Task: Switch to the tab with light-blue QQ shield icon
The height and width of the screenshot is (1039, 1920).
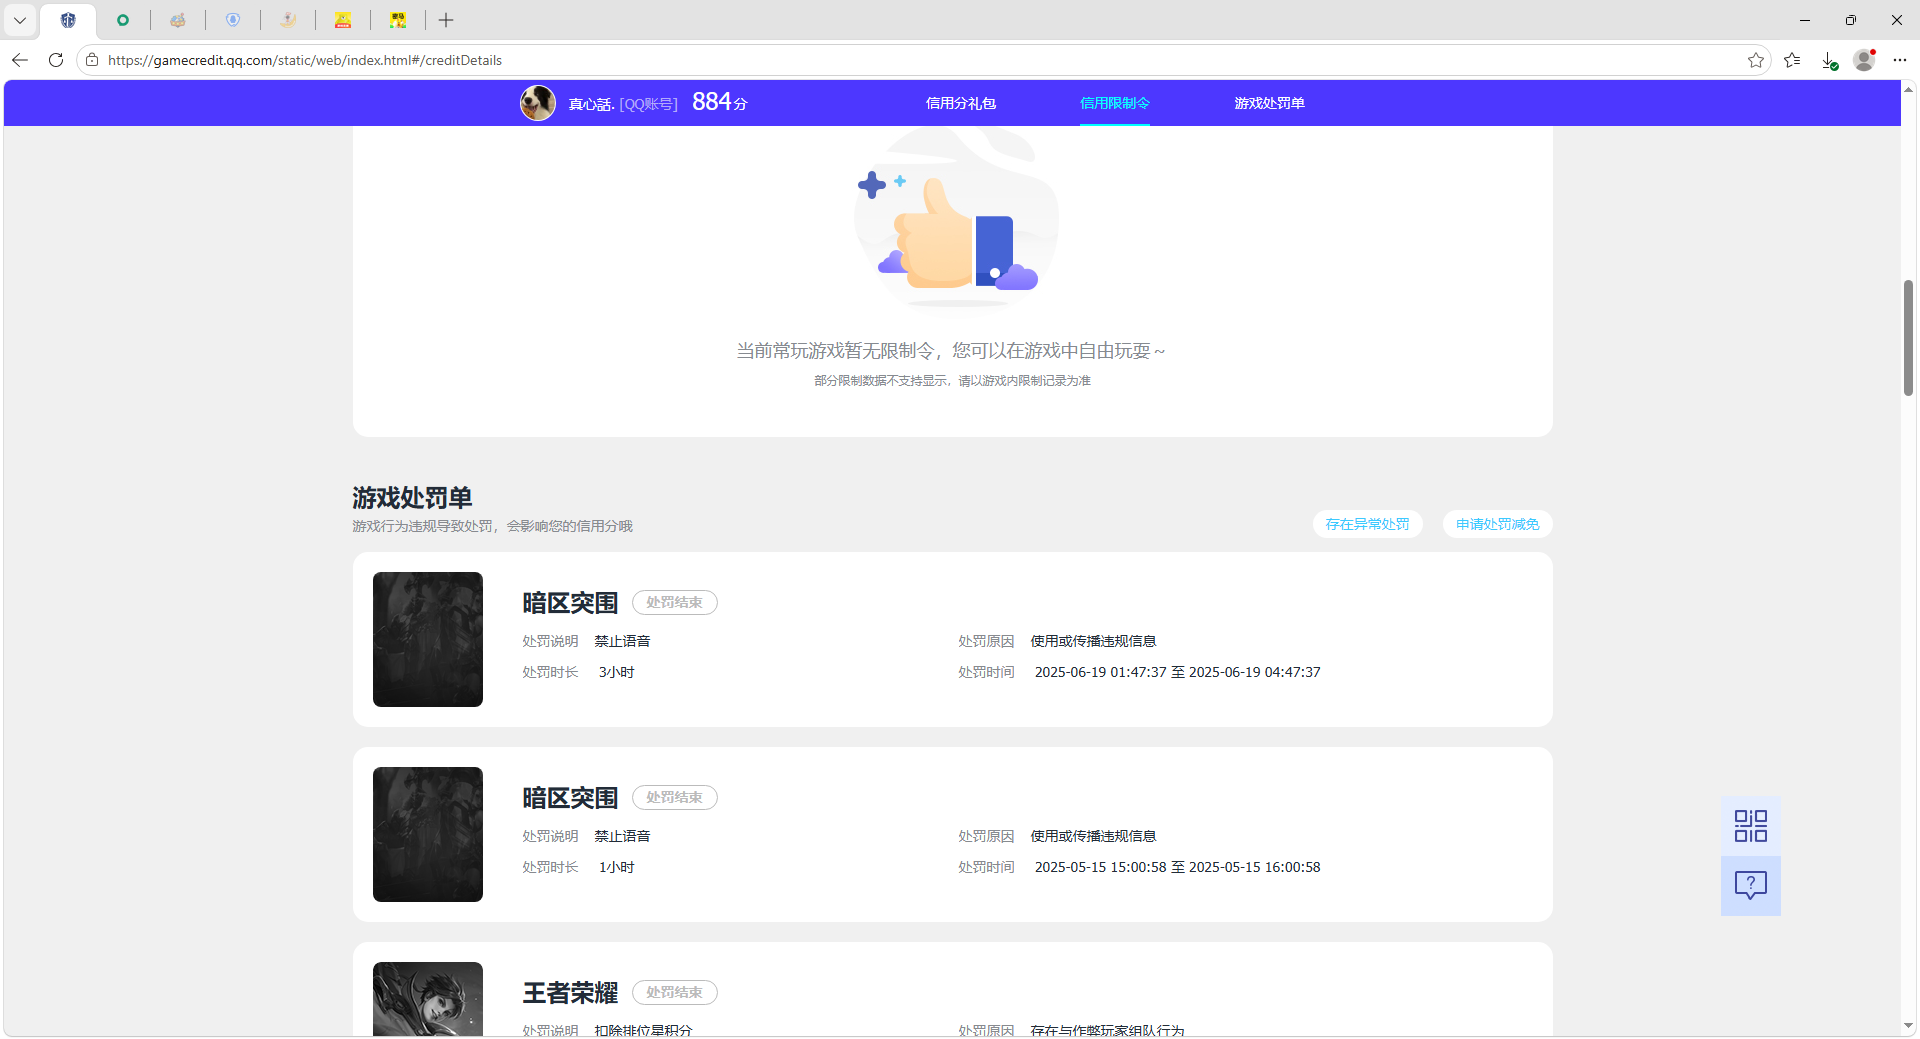Action: point(233,20)
